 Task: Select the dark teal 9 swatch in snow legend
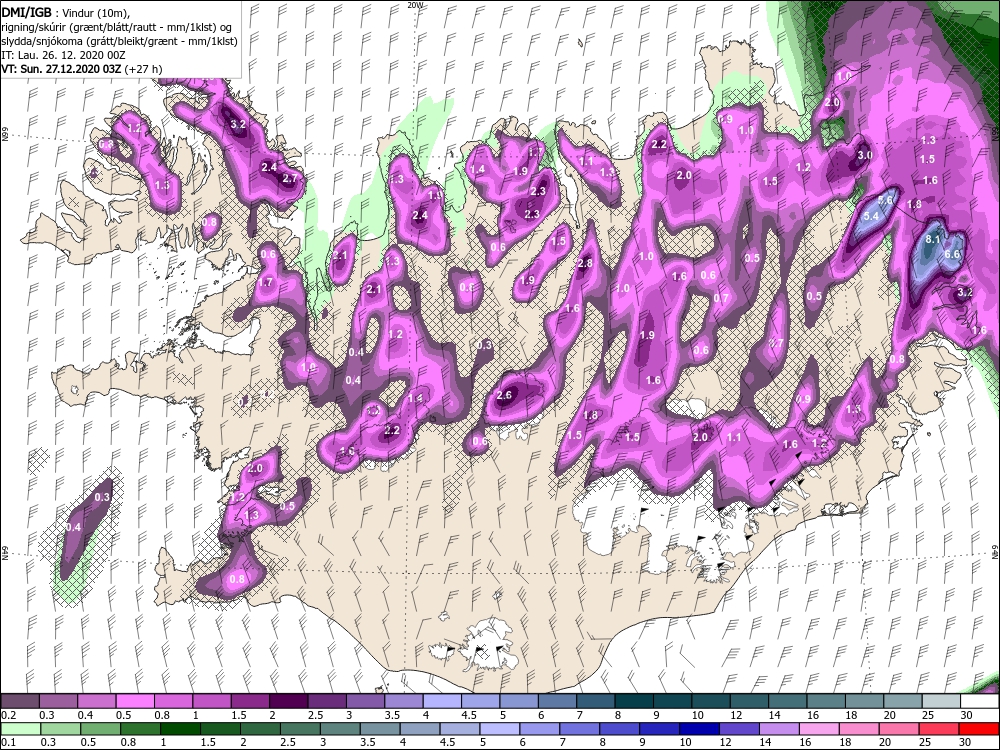coord(672,701)
